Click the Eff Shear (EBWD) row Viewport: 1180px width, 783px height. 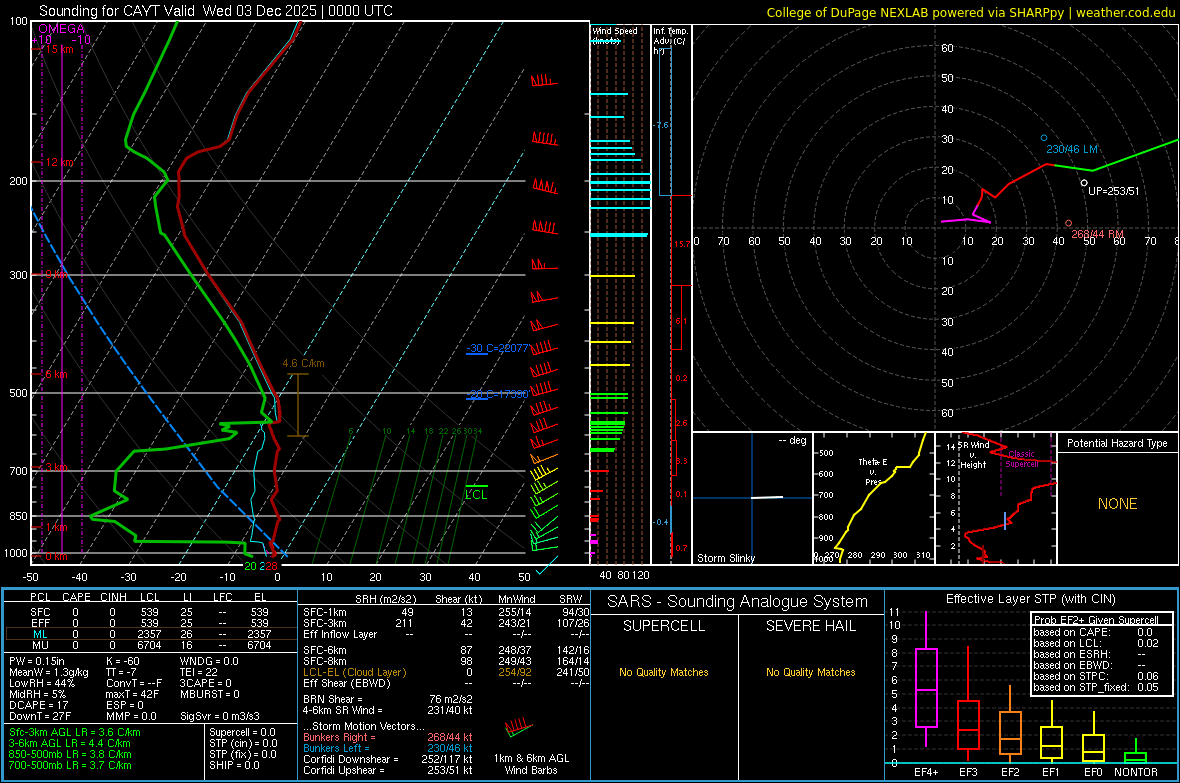click(446, 683)
